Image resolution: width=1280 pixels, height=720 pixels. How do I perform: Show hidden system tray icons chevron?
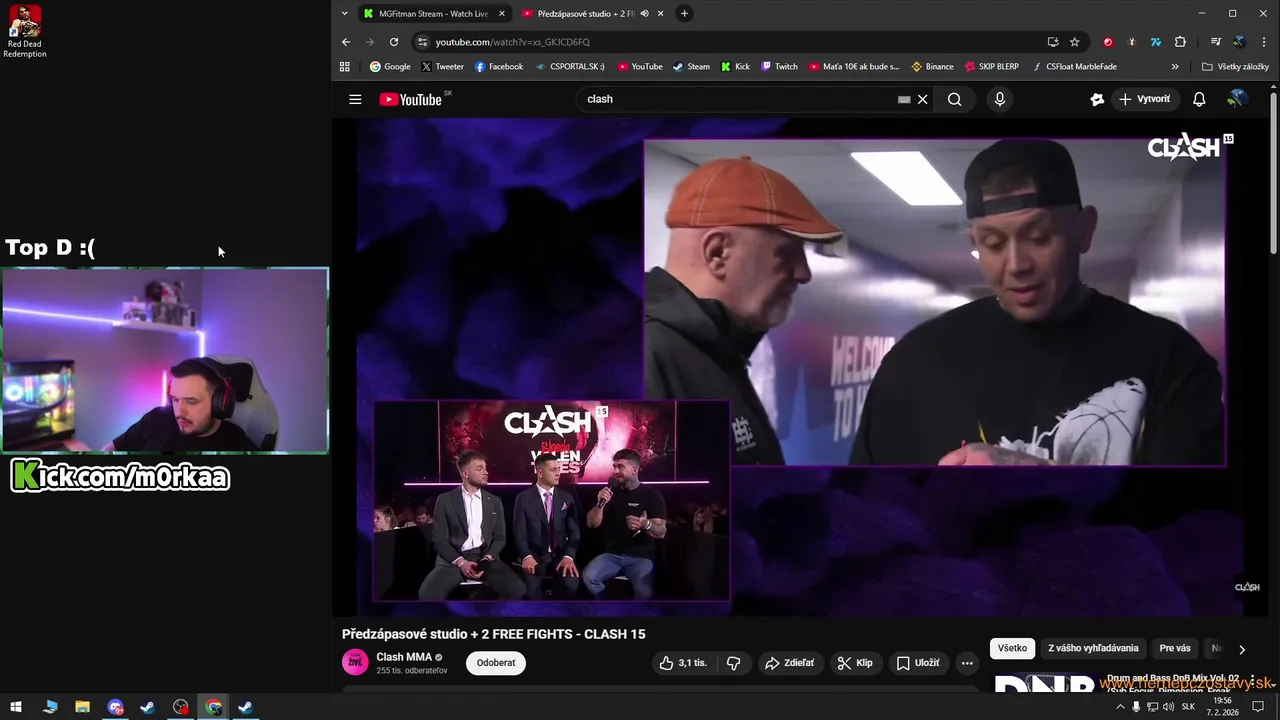point(1120,707)
